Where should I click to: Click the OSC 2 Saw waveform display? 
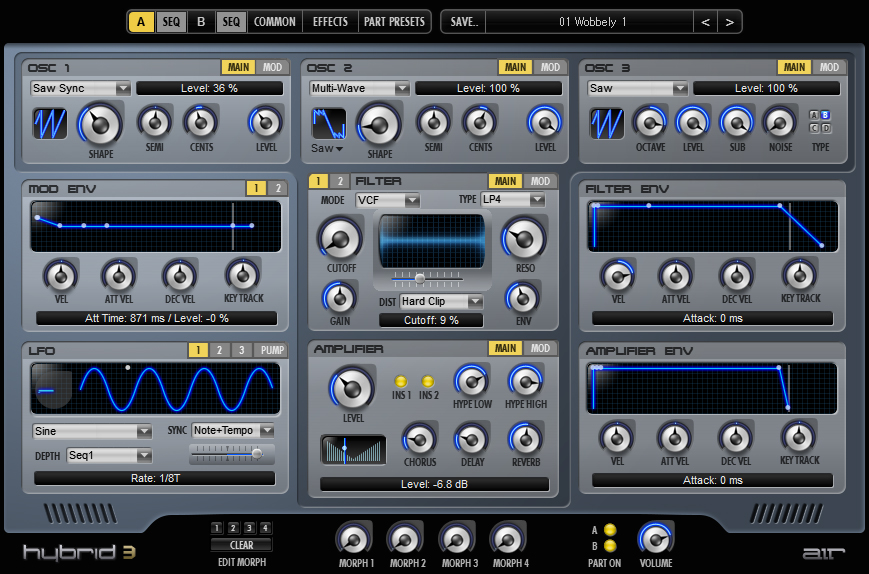coord(328,124)
